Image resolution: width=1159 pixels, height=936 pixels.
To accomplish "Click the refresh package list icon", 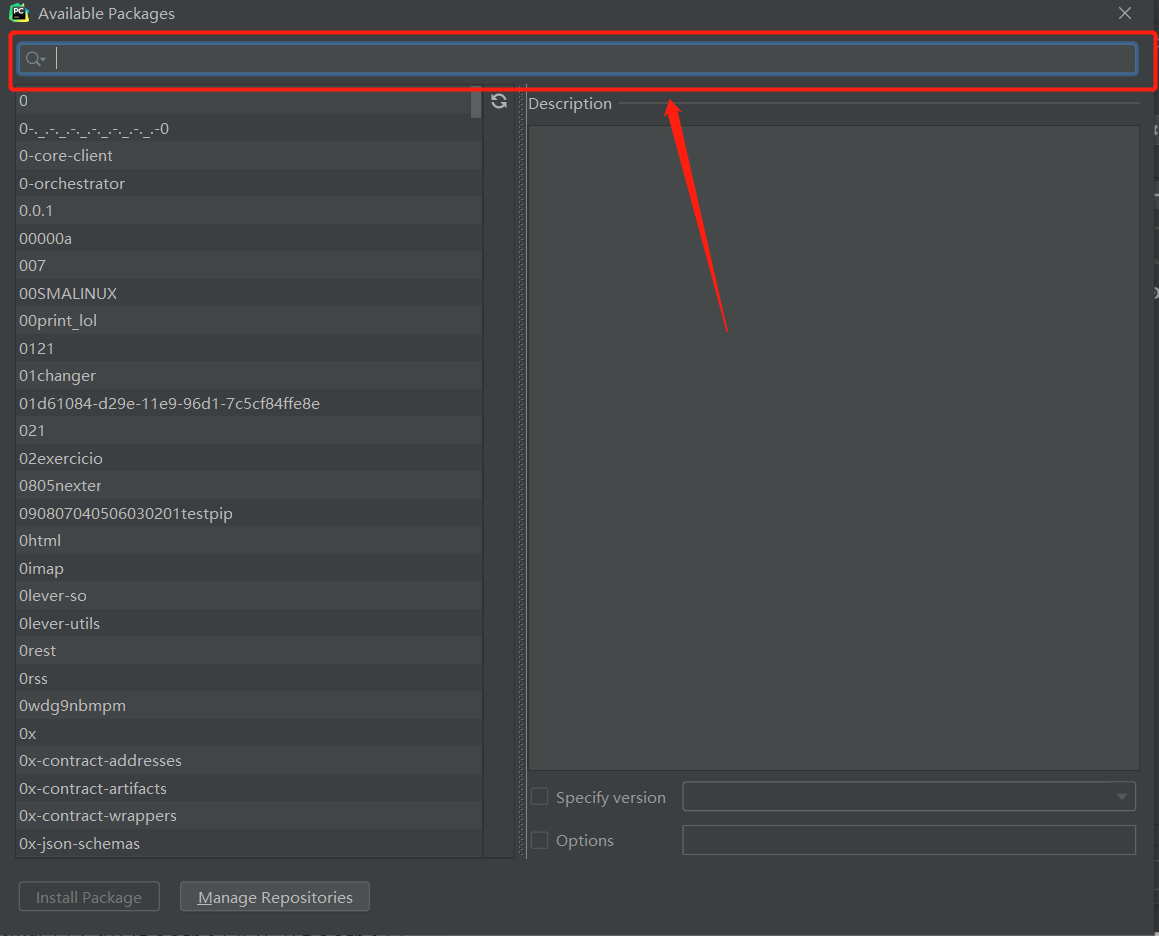I will click(x=499, y=101).
